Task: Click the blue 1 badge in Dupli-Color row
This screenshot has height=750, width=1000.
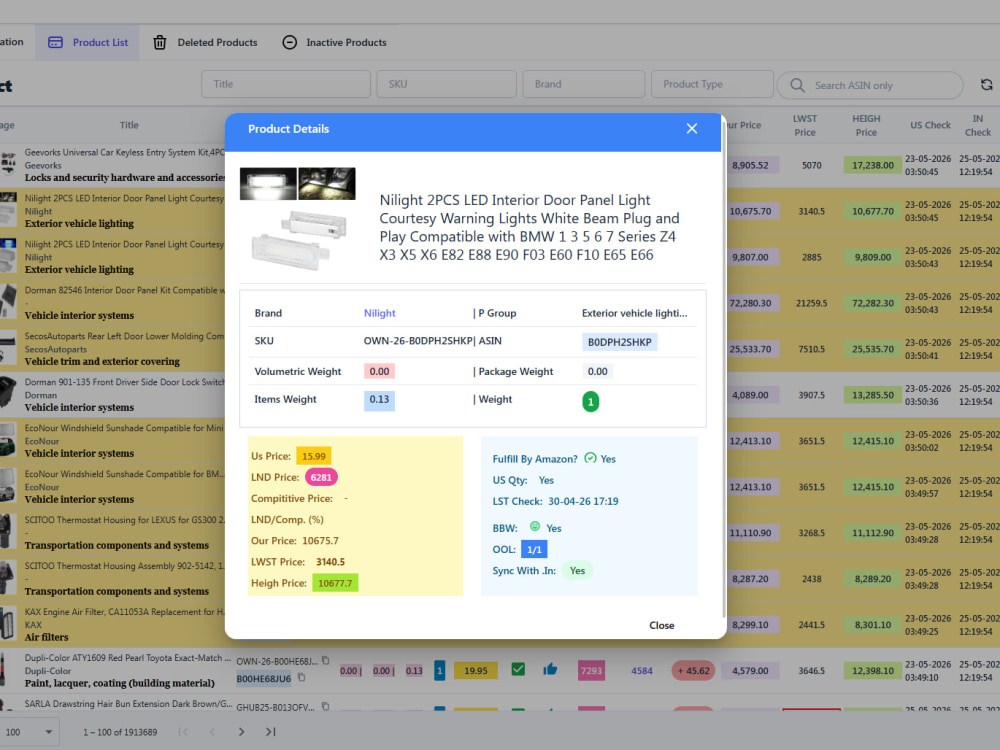Action: click(439, 670)
